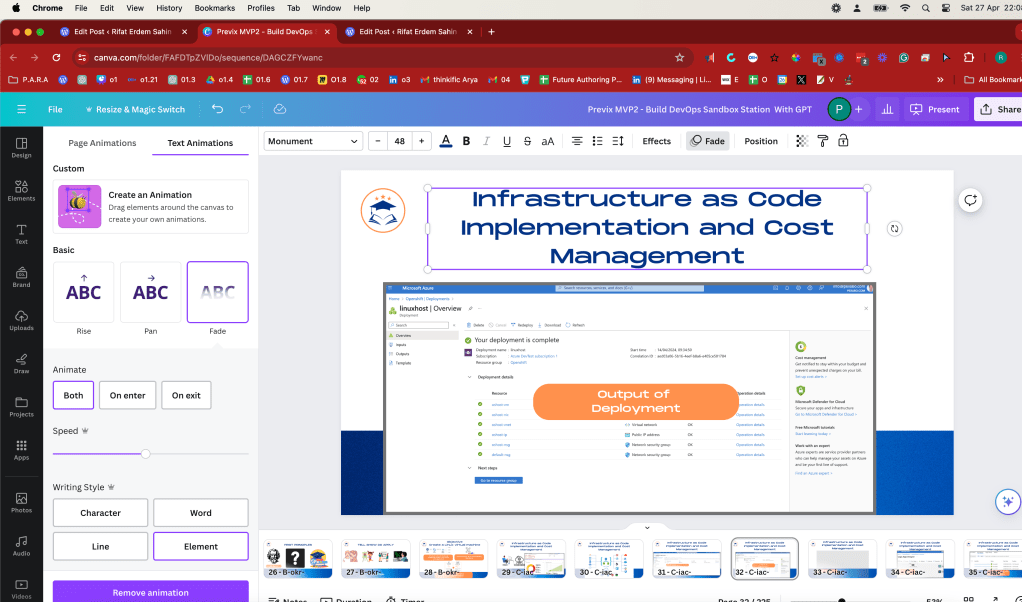
Task: Open the Position panel
Action: coord(761,141)
